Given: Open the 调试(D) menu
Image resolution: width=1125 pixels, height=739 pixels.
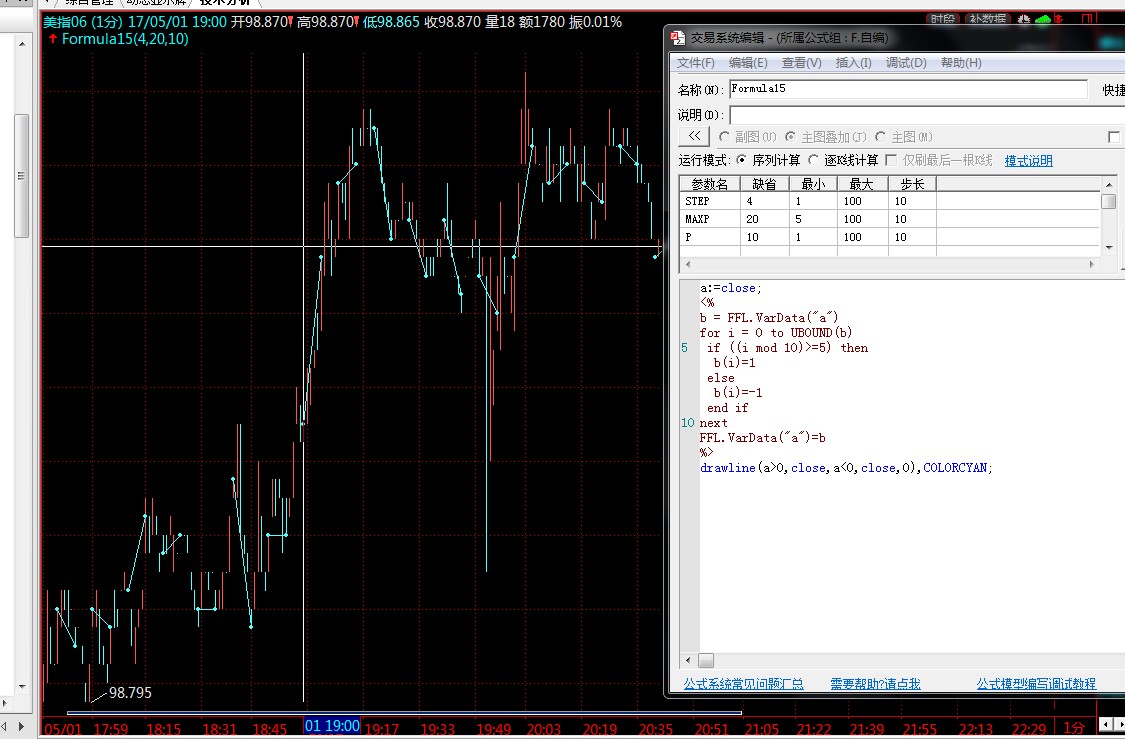Looking at the screenshot, I should 906,63.
